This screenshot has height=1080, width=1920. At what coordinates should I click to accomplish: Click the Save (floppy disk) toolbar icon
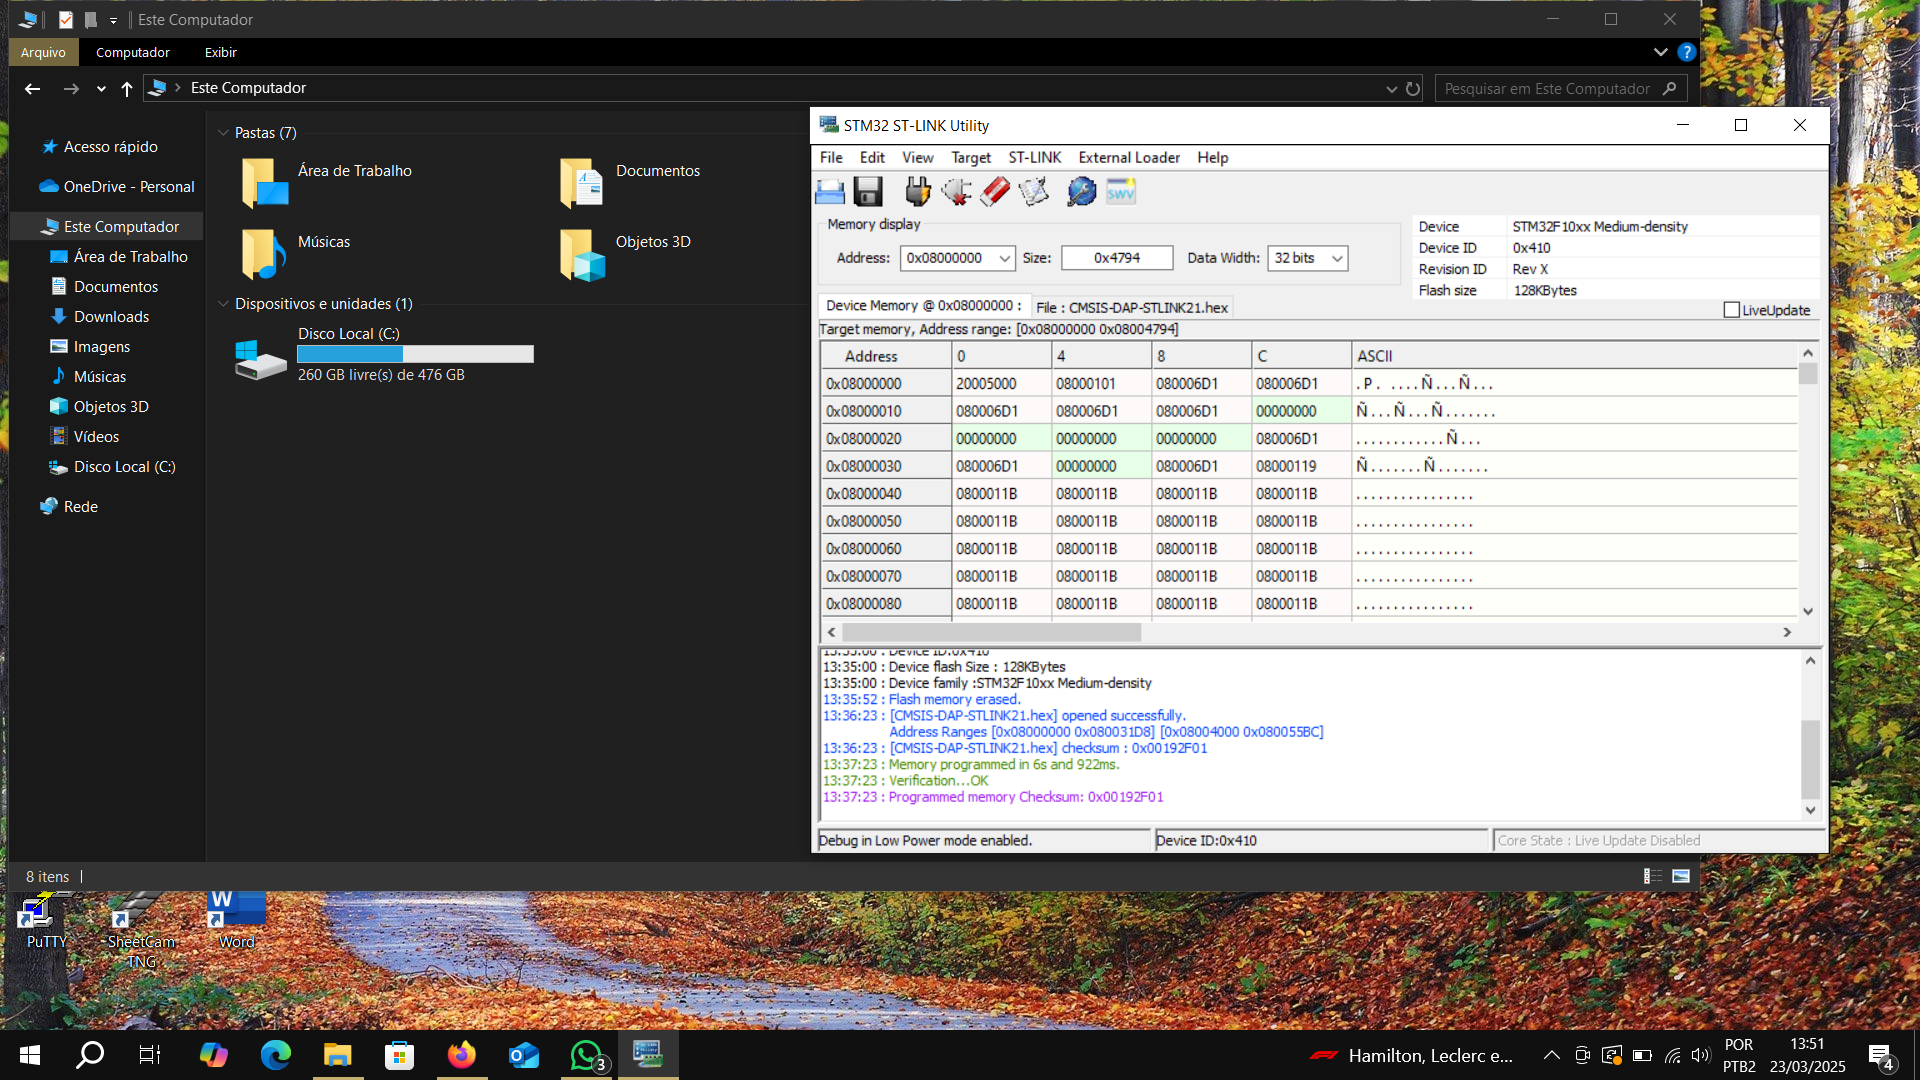(868, 191)
